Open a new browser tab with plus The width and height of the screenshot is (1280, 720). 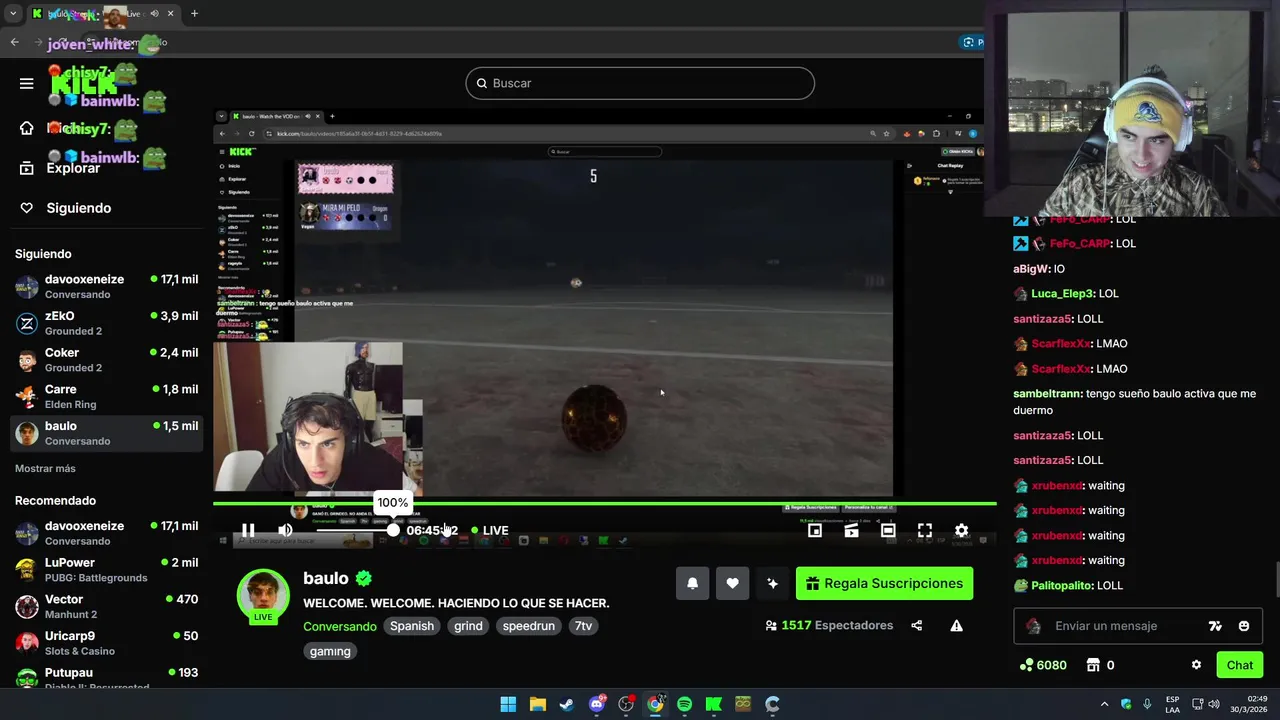pyautogui.click(x=194, y=14)
